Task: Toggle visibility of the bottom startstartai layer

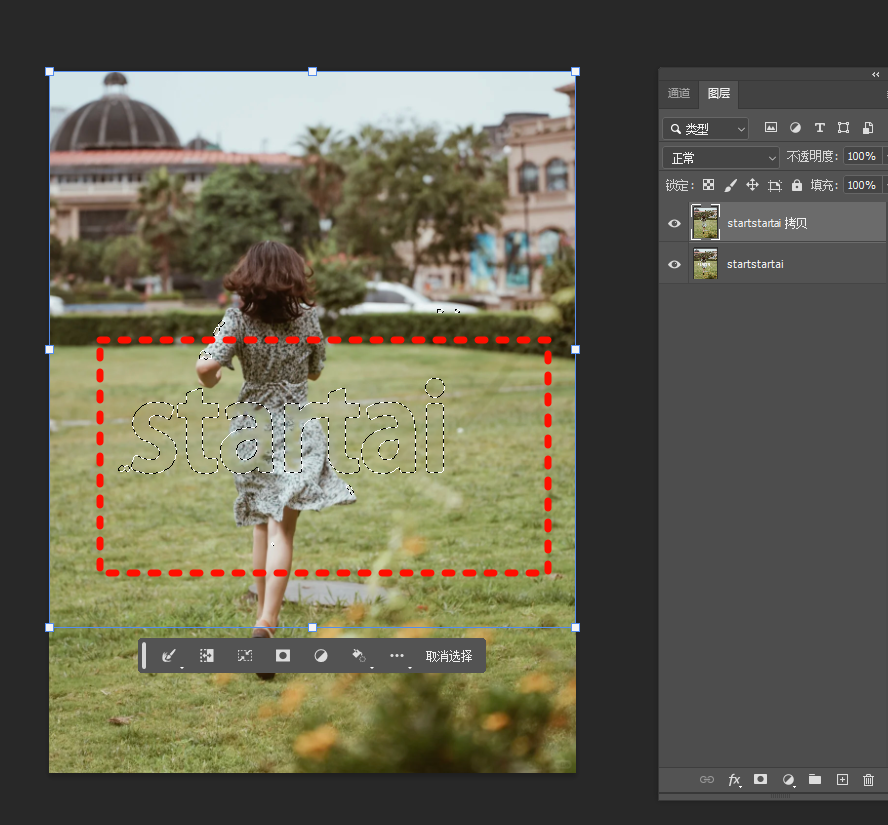Action: (674, 264)
